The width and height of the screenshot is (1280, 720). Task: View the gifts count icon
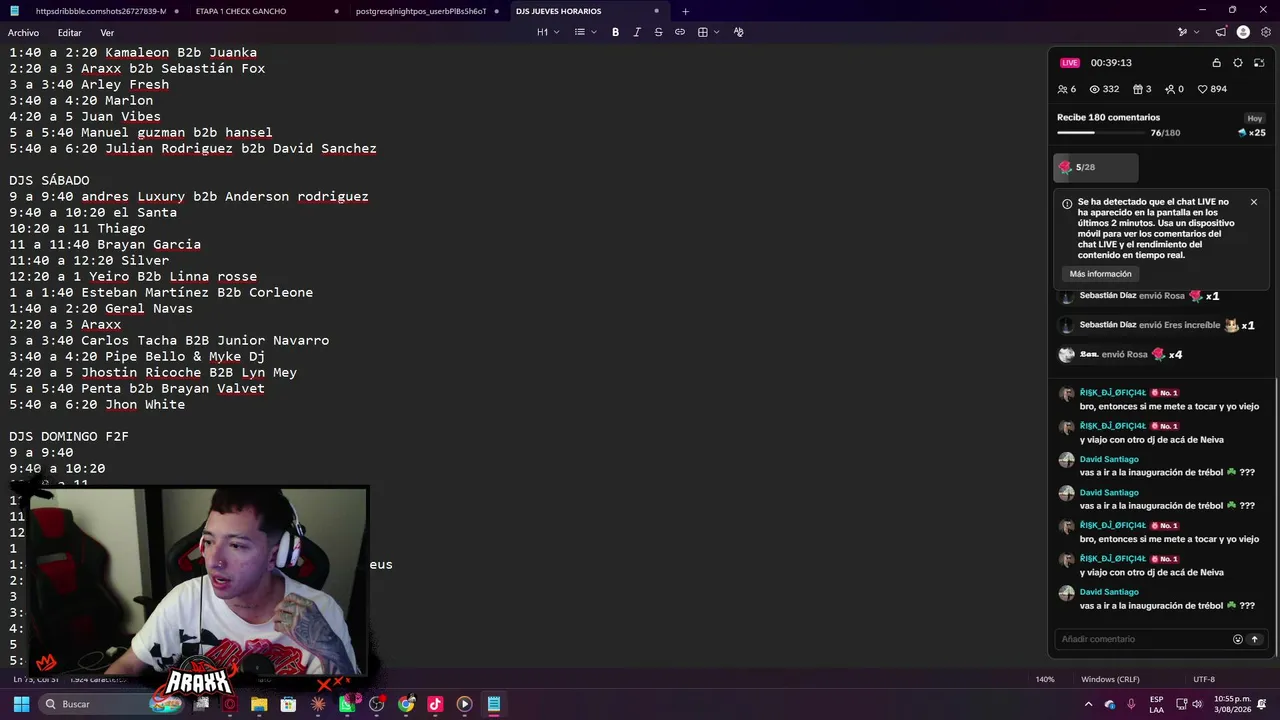click(x=1137, y=89)
